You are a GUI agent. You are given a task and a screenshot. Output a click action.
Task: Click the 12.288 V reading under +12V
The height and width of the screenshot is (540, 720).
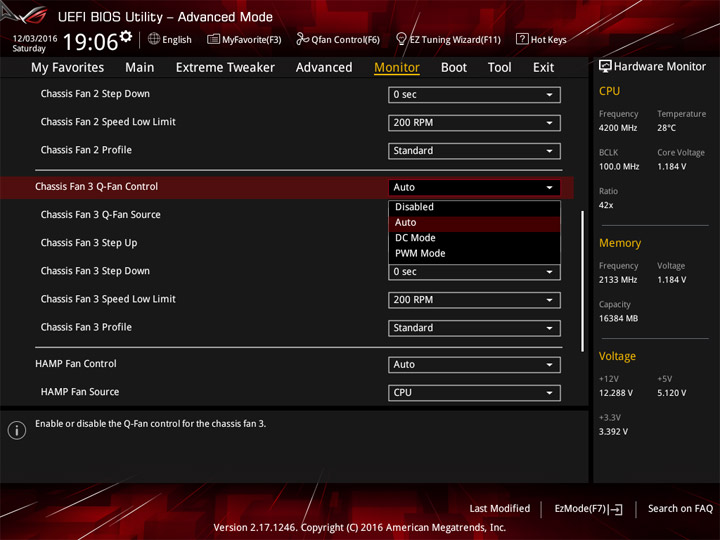click(x=615, y=393)
